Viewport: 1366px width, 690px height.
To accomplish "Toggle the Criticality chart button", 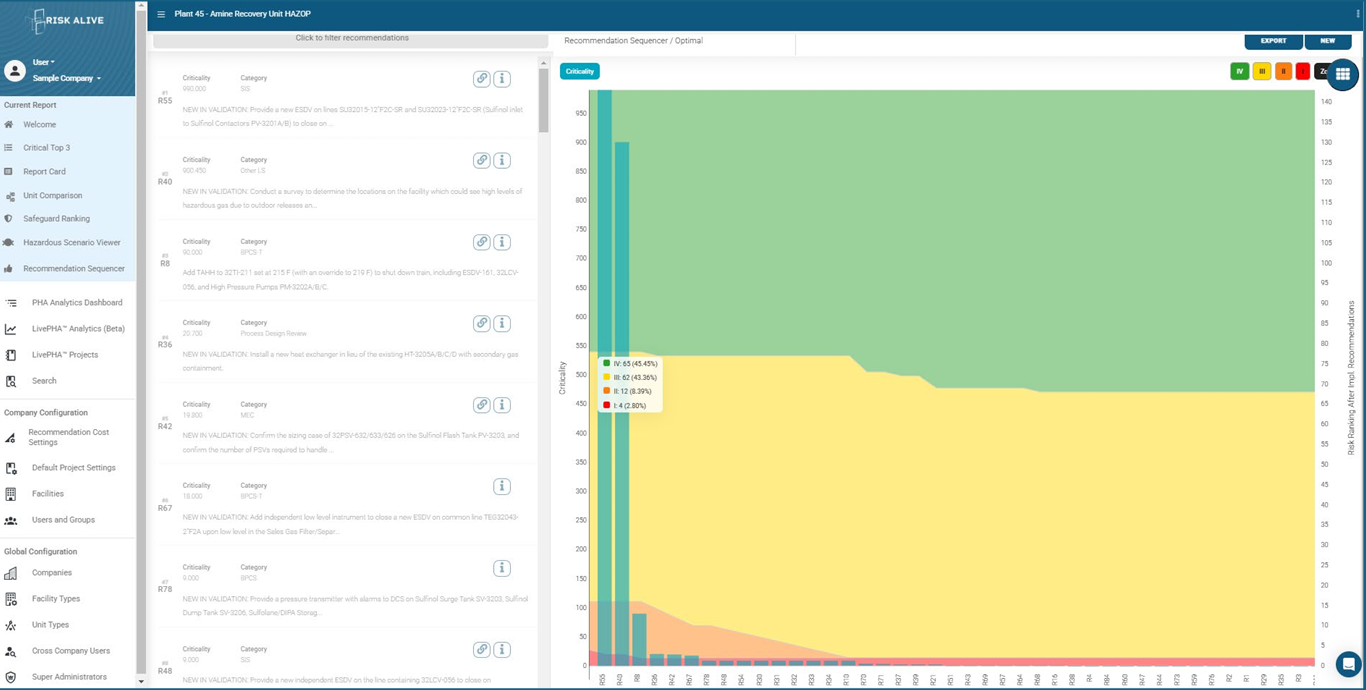I will coord(579,71).
